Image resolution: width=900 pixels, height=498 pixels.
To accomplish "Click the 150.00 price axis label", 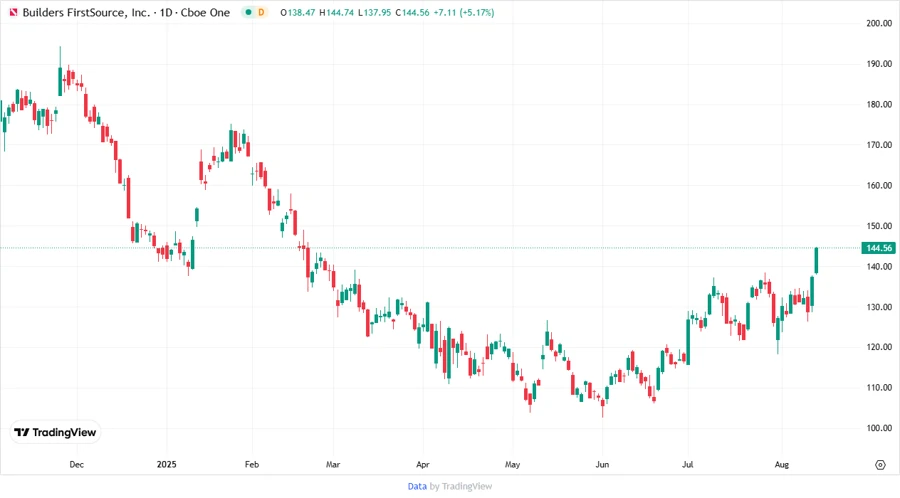I will [x=879, y=226].
